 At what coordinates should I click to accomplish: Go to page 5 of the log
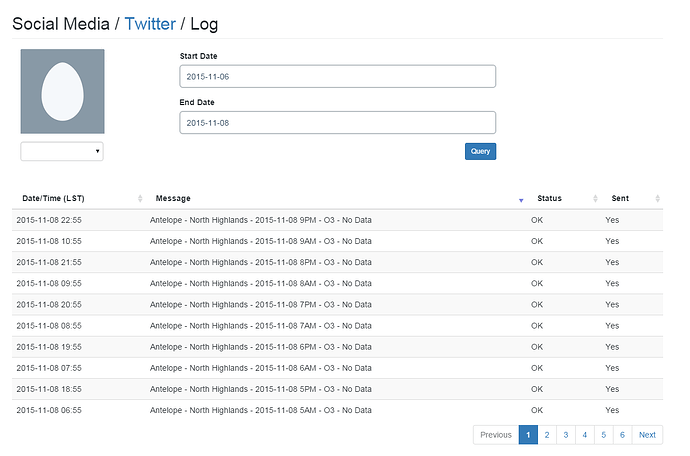tap(604, 435)
